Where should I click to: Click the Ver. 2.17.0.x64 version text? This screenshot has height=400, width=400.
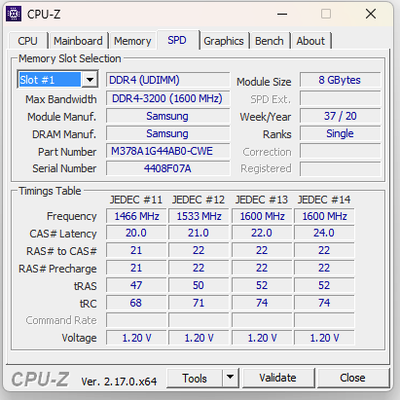click(x=119, y=381)
